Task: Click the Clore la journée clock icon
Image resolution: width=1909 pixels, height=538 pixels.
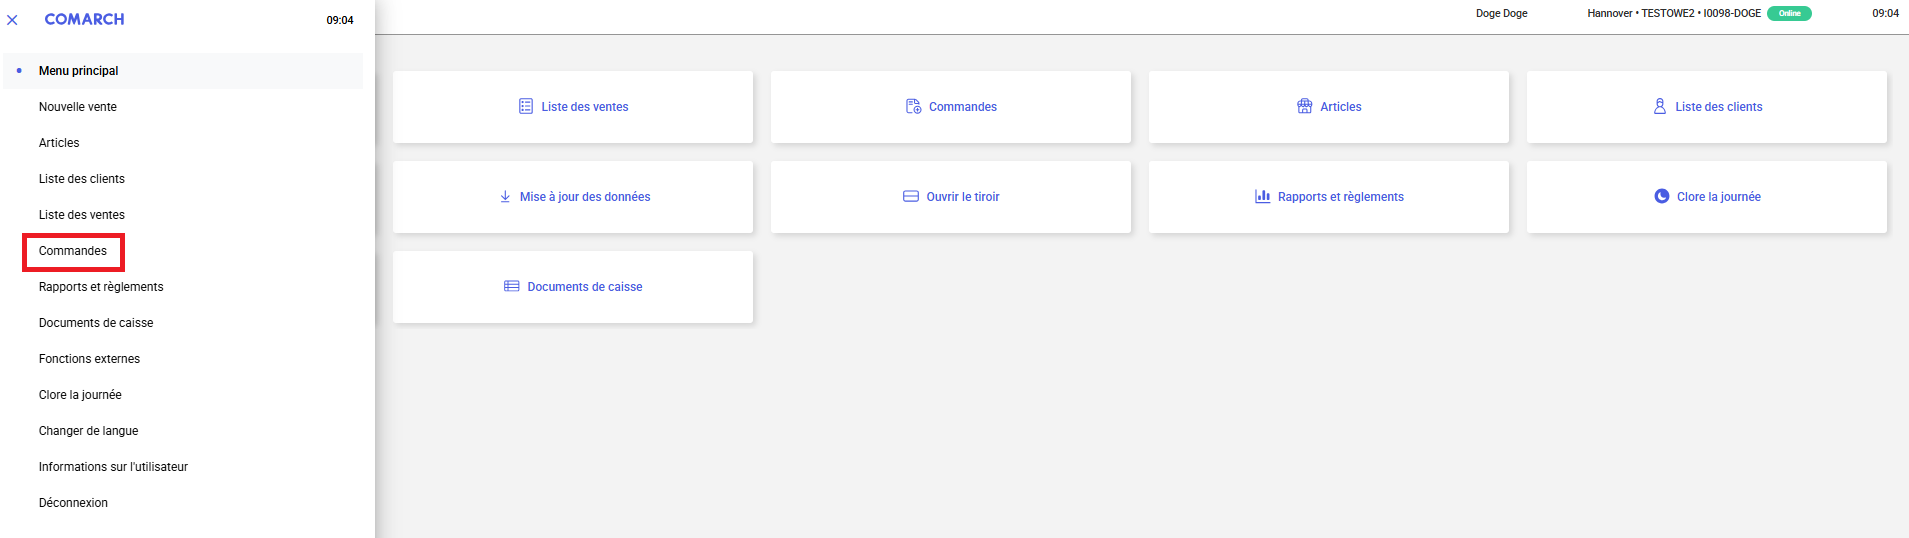Action: tap(1662, 197)
